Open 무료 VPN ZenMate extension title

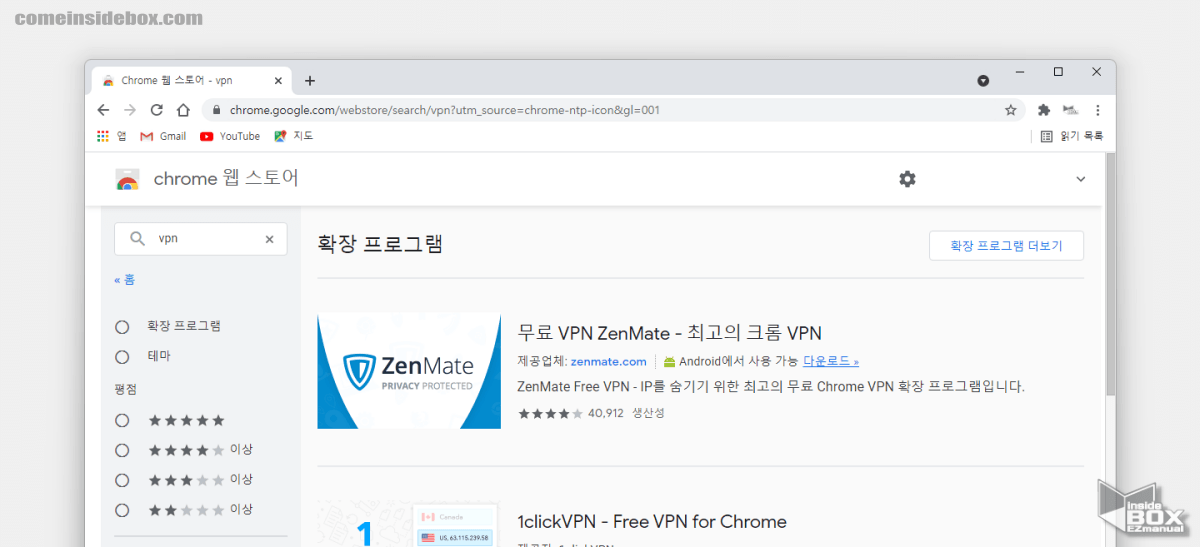click(x=669, y=333)
